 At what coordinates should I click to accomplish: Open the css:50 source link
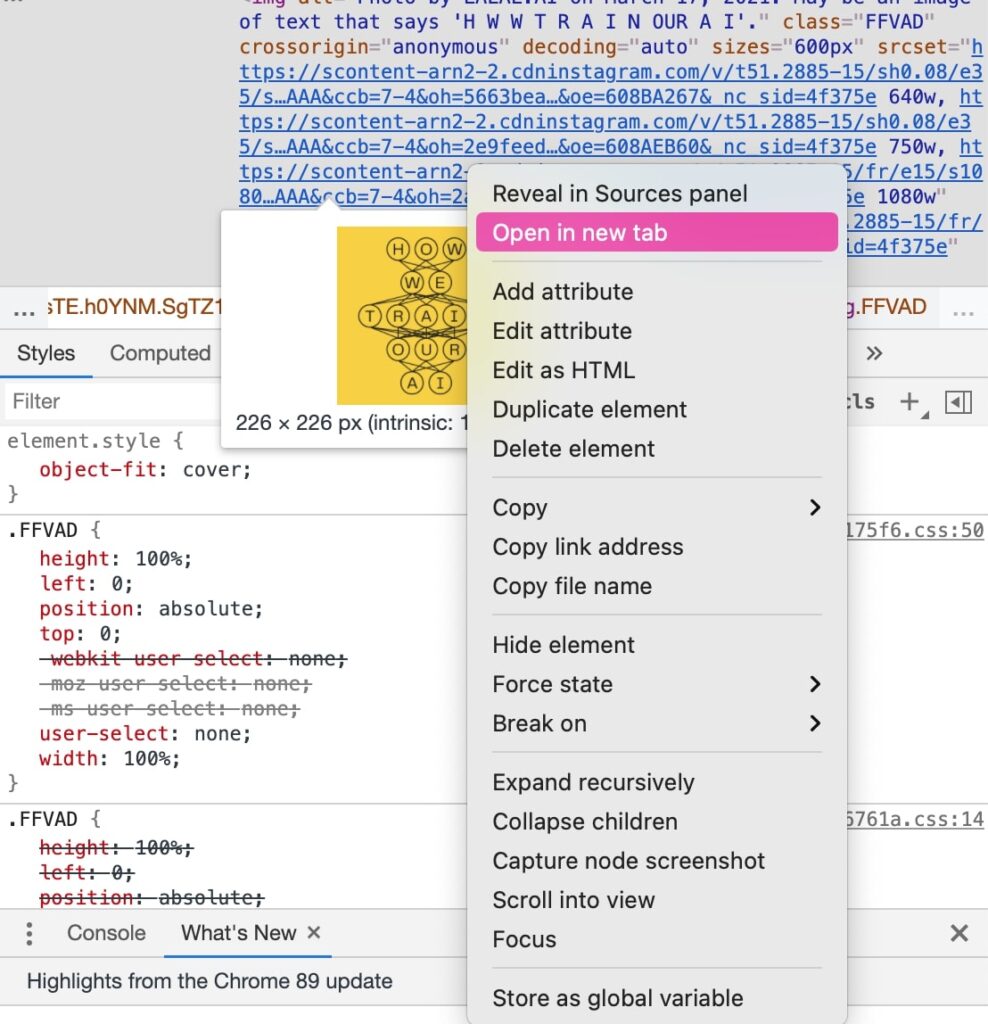pyautogui.click(x=915, y=530)
